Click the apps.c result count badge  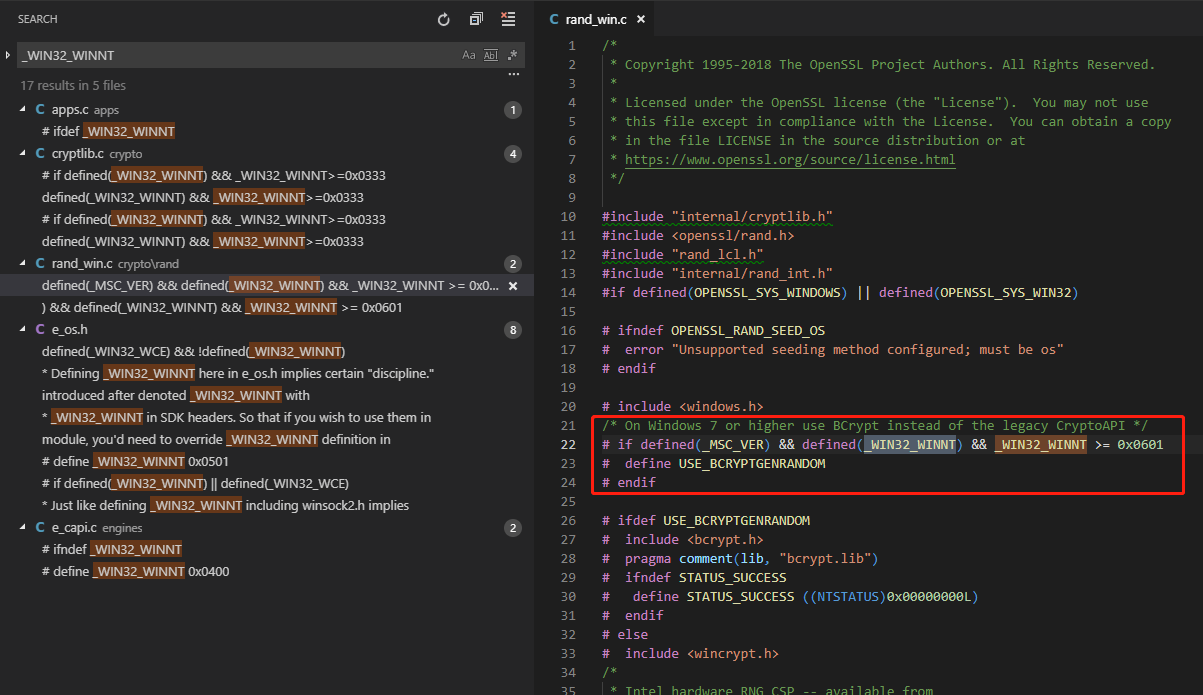click(513, 110)
